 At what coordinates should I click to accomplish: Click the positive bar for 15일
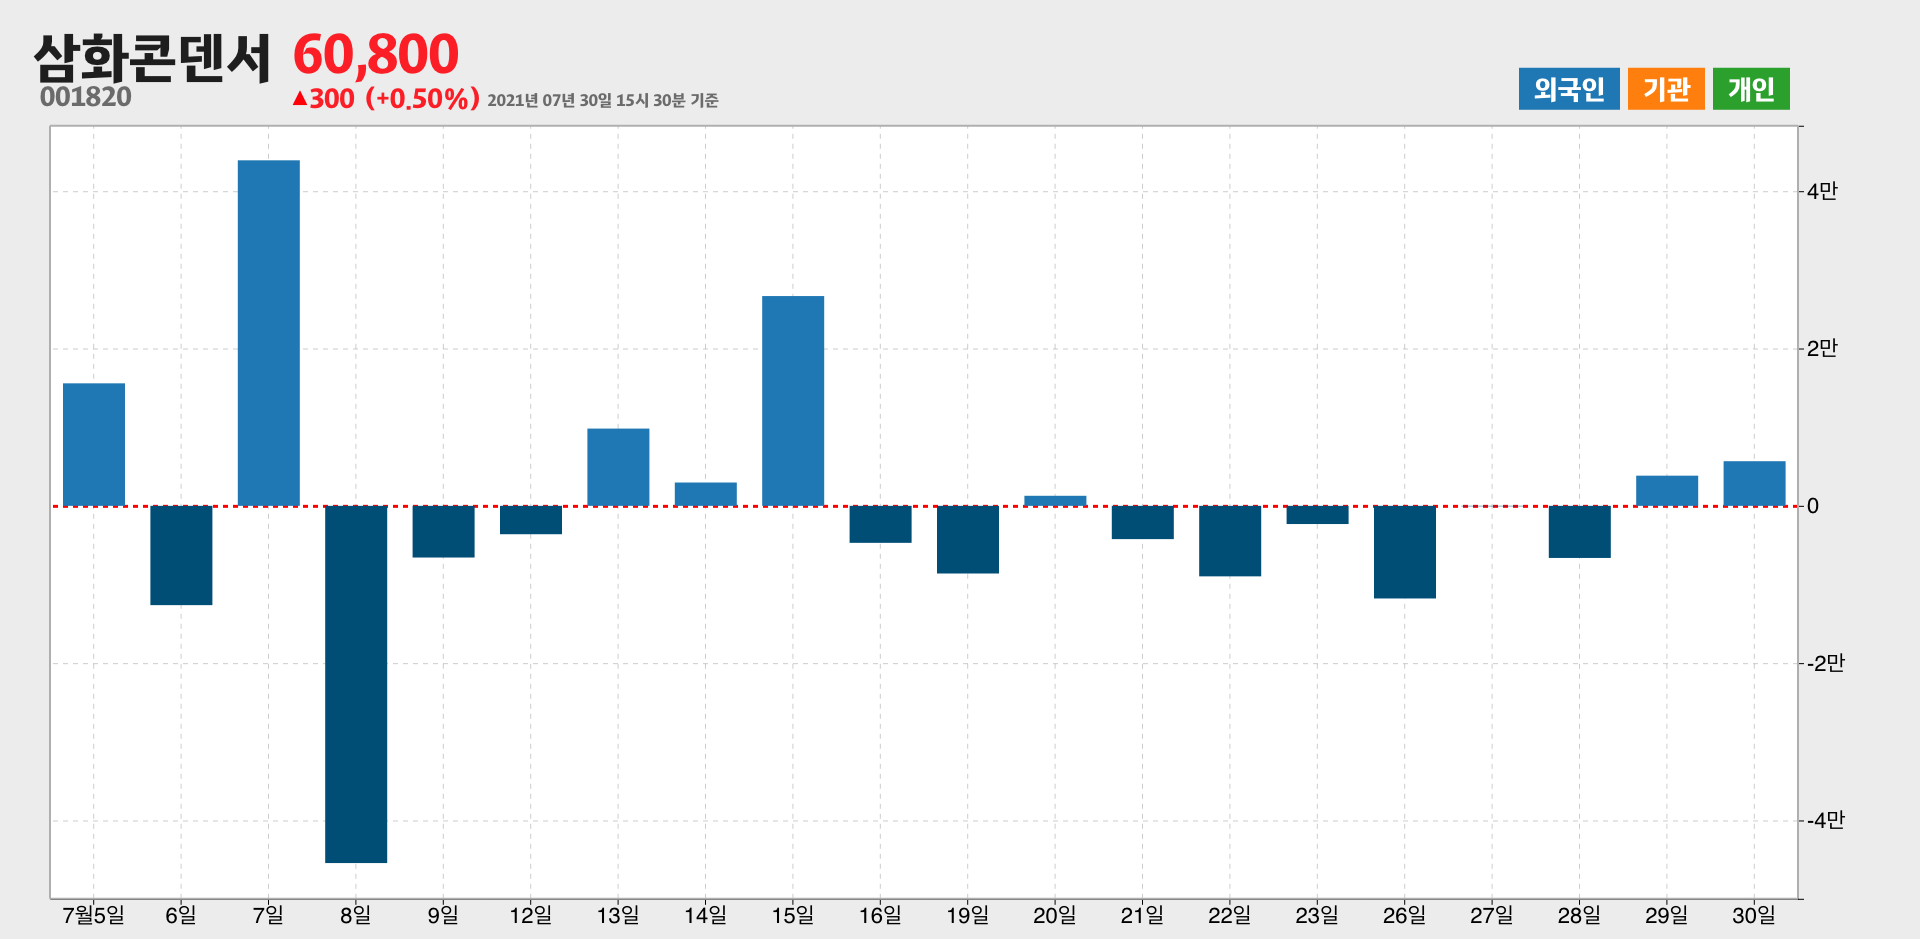(793, 401)
